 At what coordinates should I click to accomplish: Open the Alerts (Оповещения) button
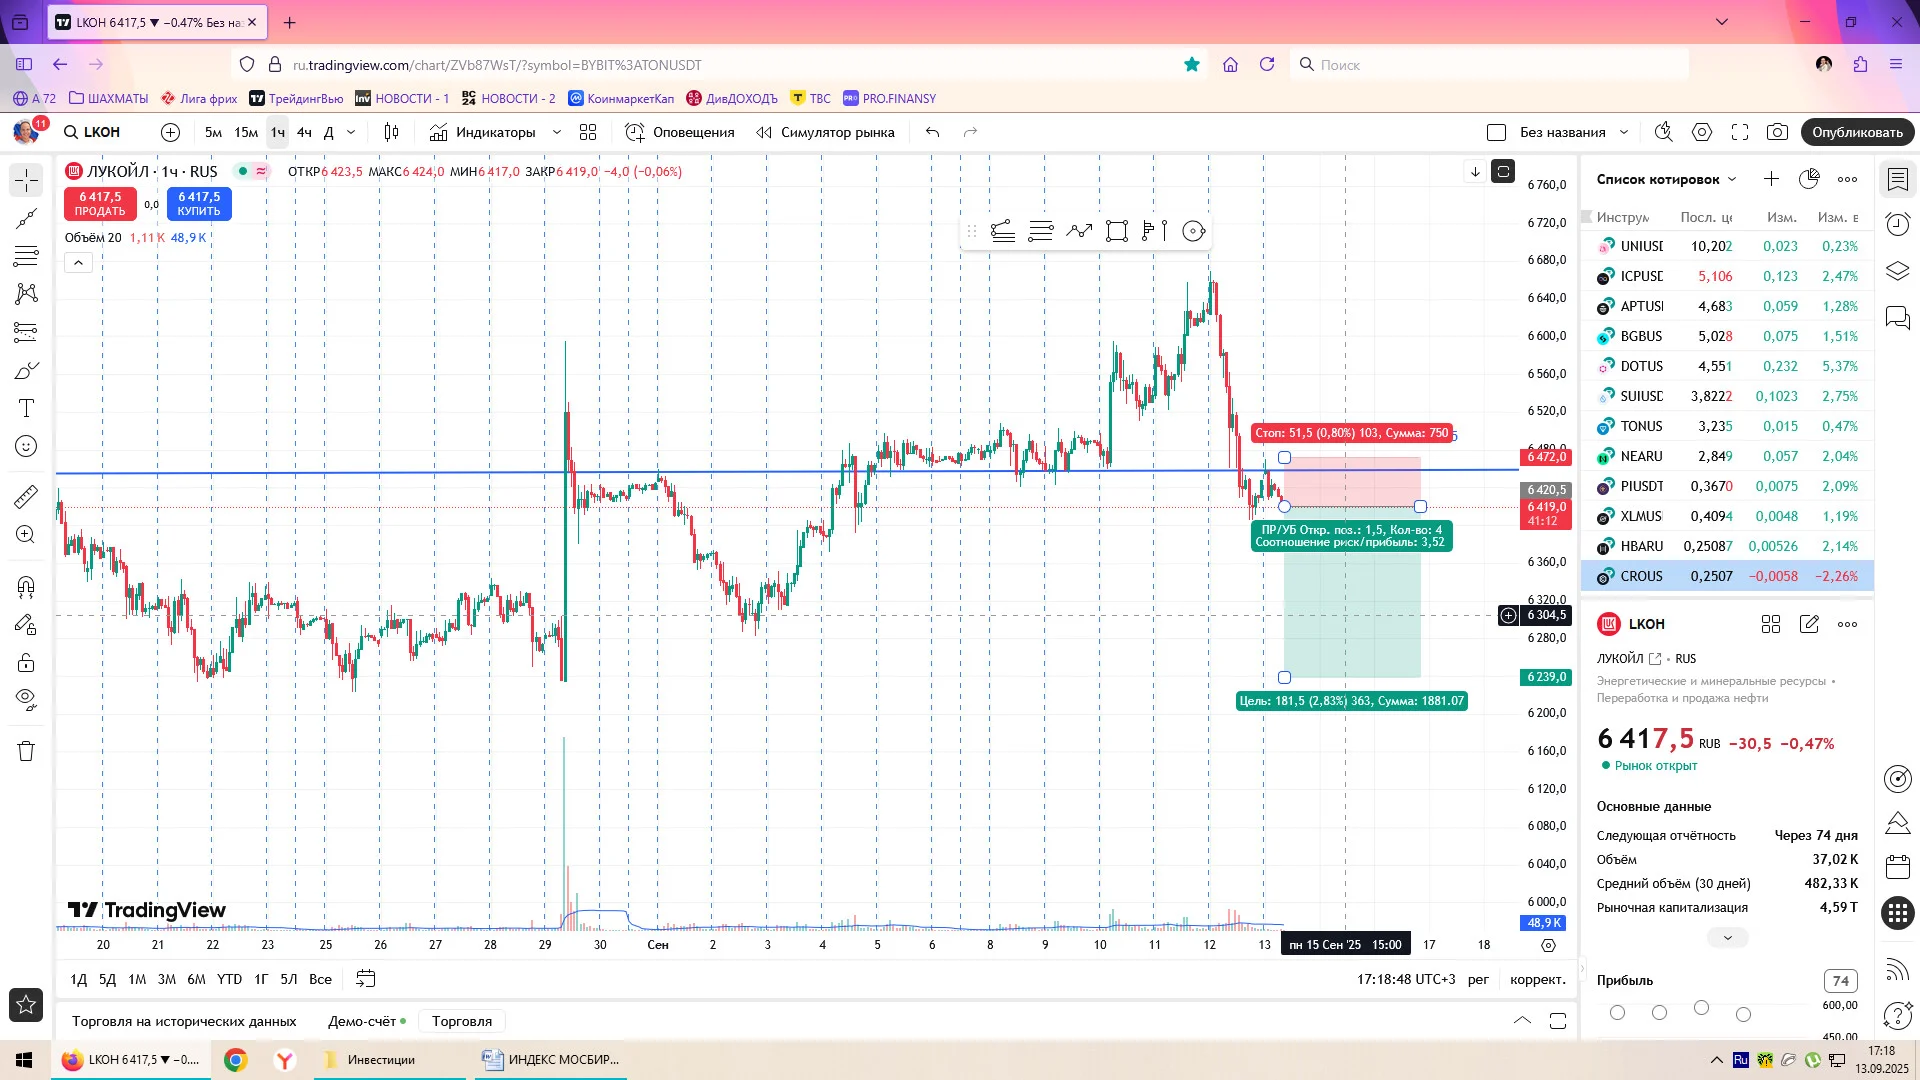pyautogui.click(x=680, y=132)
